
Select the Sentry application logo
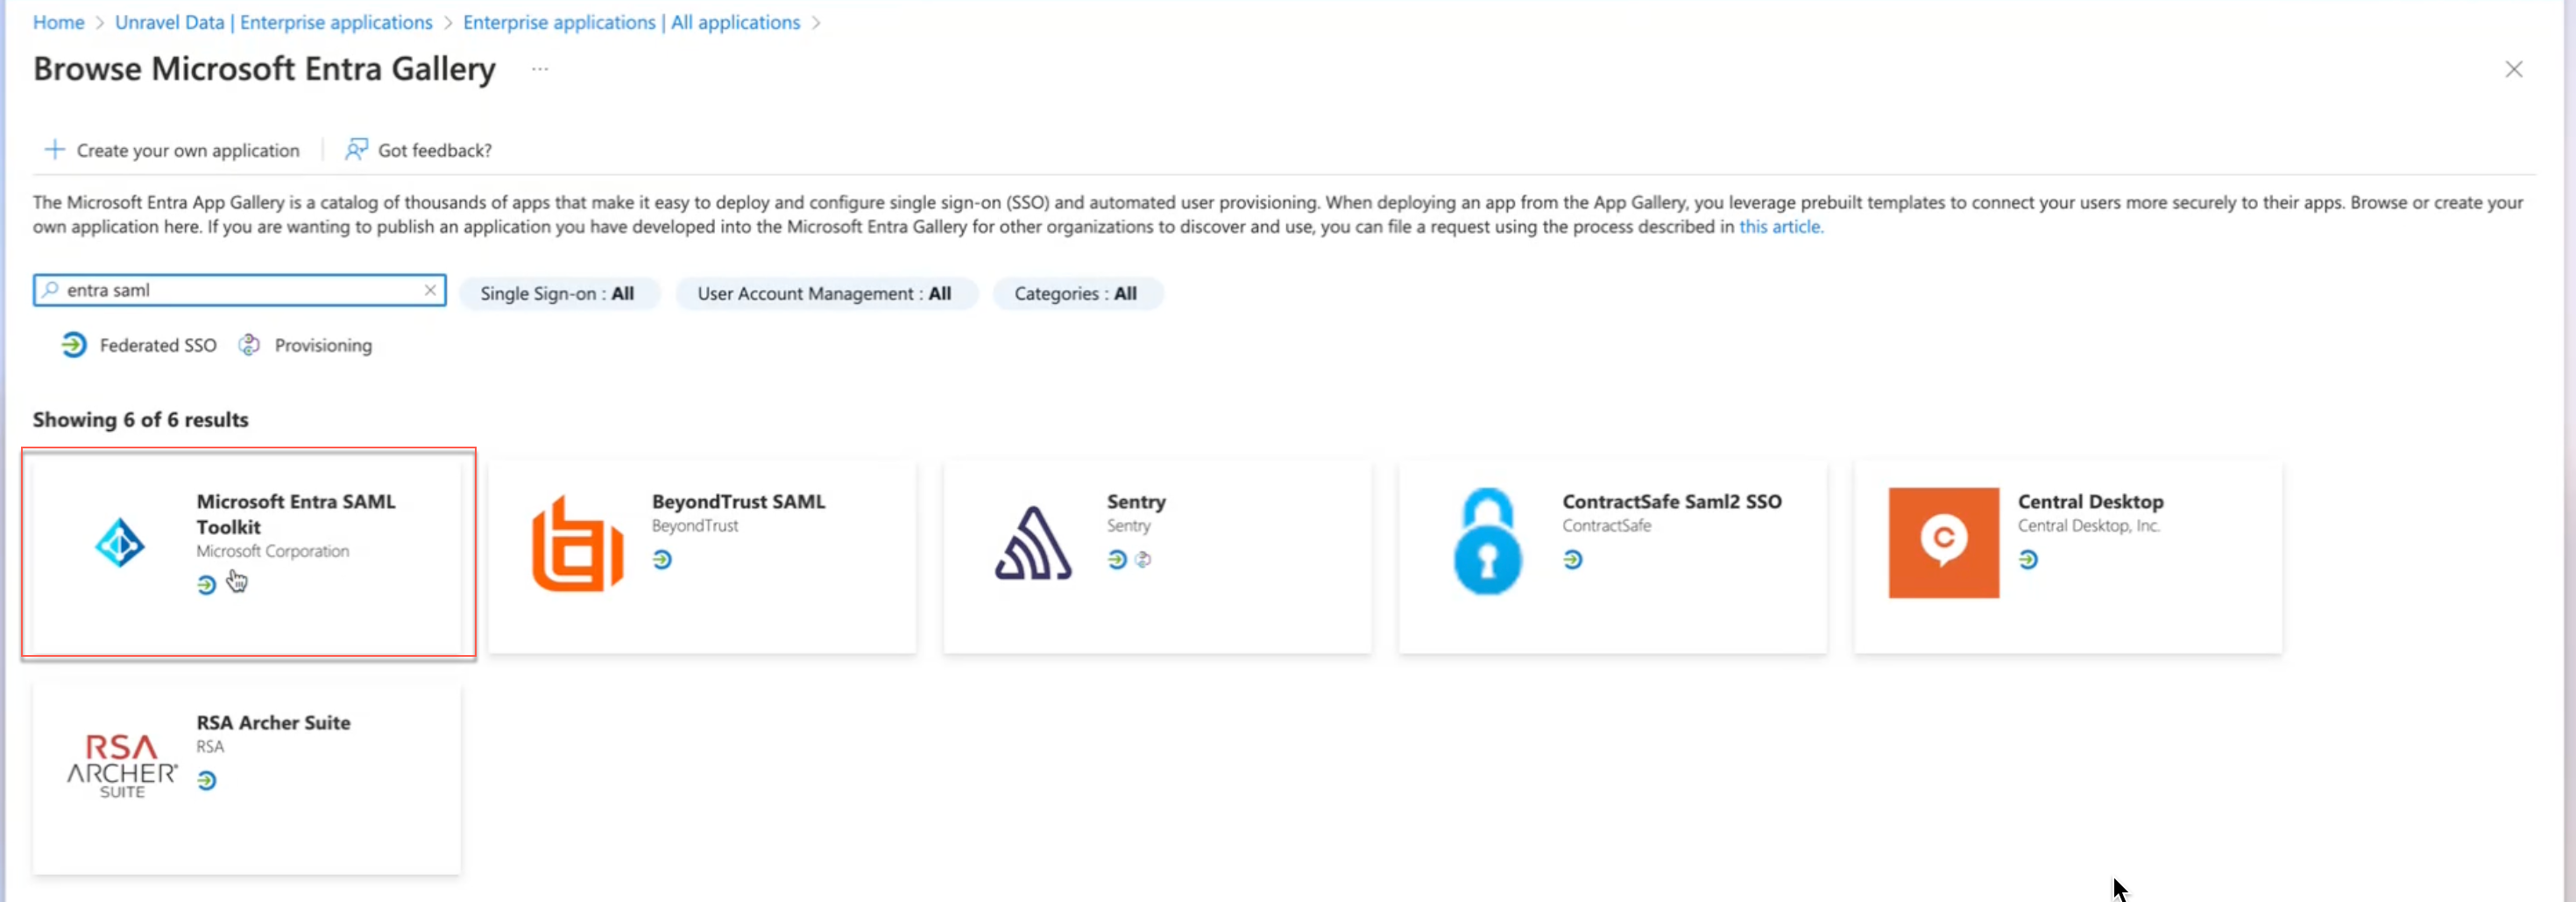point(1031,543)
